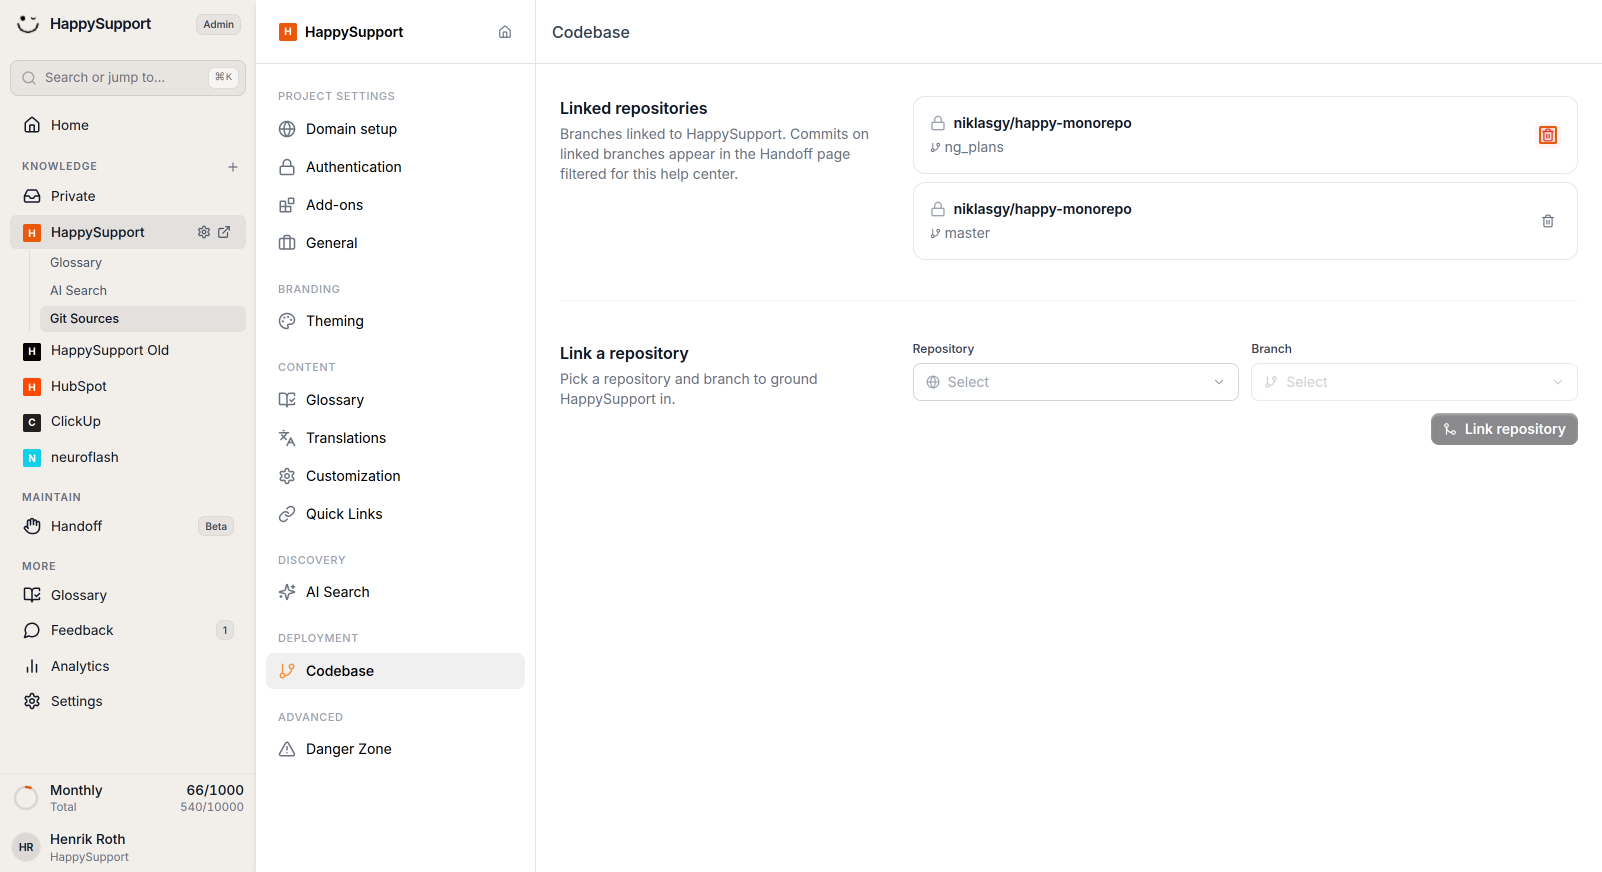This screenshot has height=872, width=1602.
Task: Click the Analytics bar chart icon
Action: 32,666
